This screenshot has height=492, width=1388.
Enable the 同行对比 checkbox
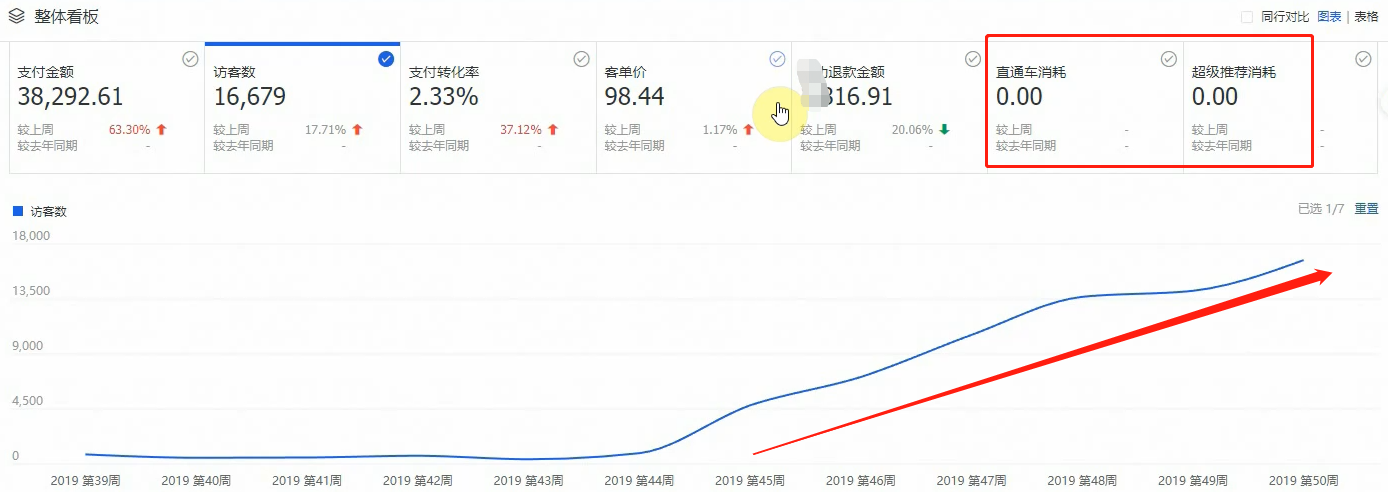coord(1246,17)
